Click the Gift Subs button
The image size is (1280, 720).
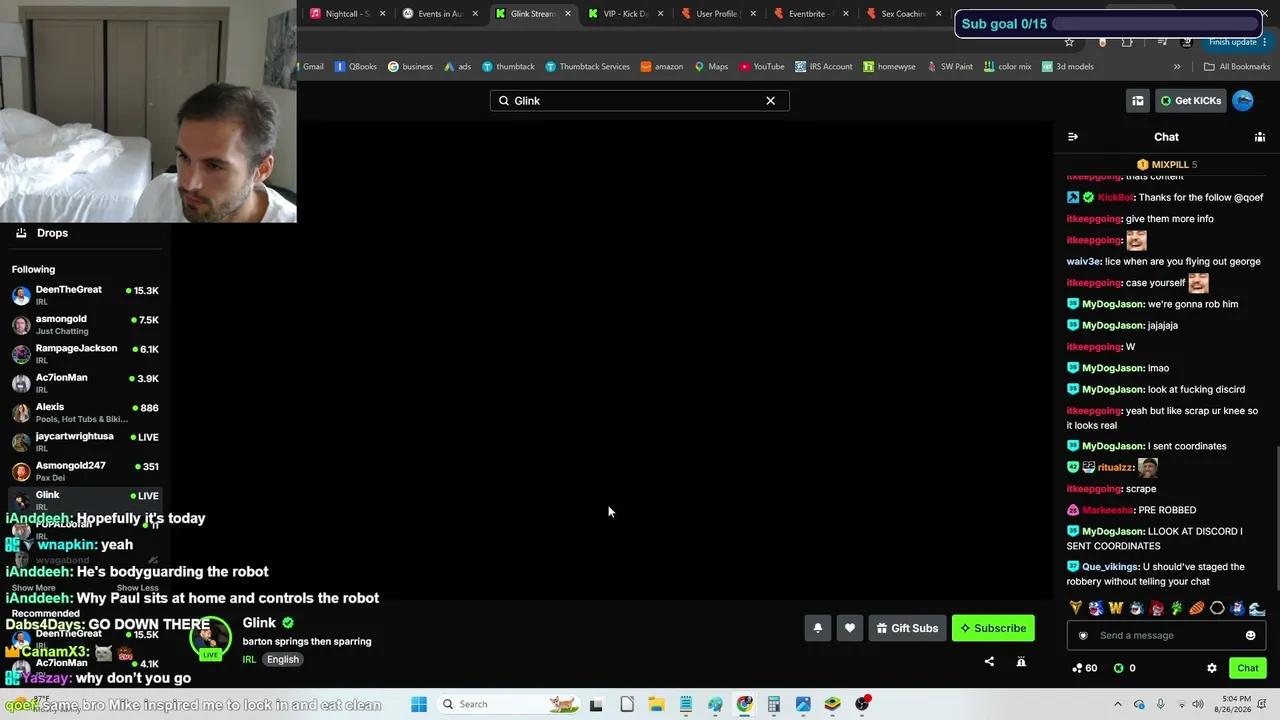[907, 628]
